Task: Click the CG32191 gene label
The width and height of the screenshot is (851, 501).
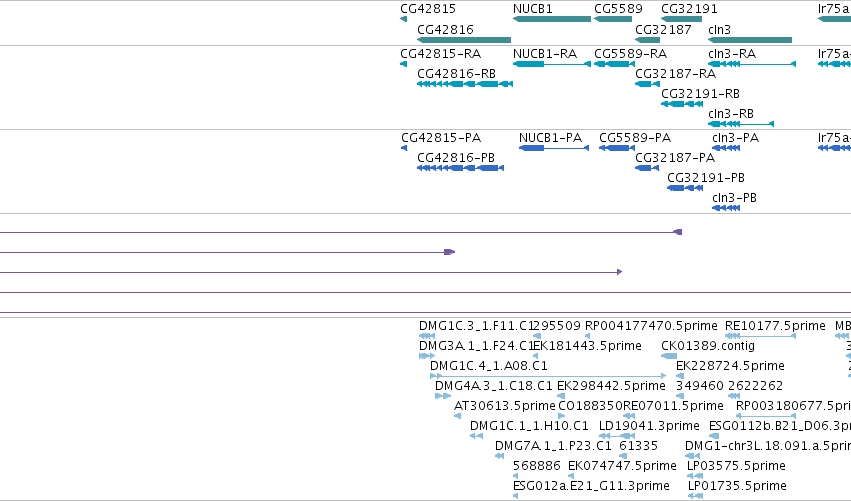Action: tap(689, 9)
